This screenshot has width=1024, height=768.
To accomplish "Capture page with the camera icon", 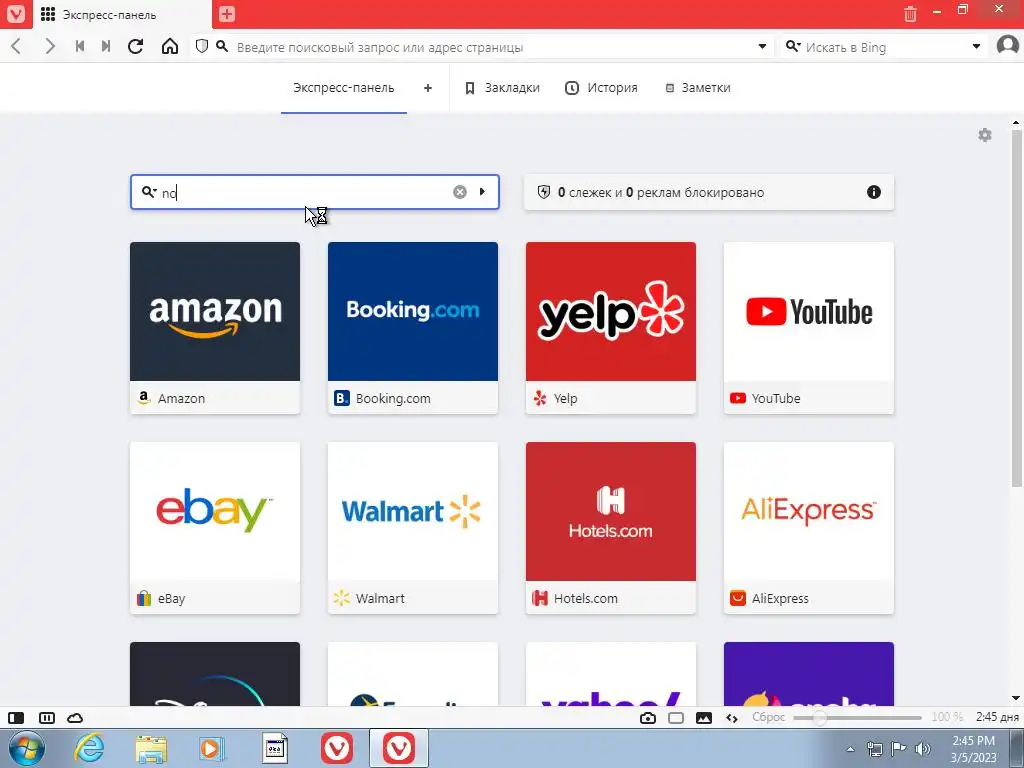I will point(648,718).
